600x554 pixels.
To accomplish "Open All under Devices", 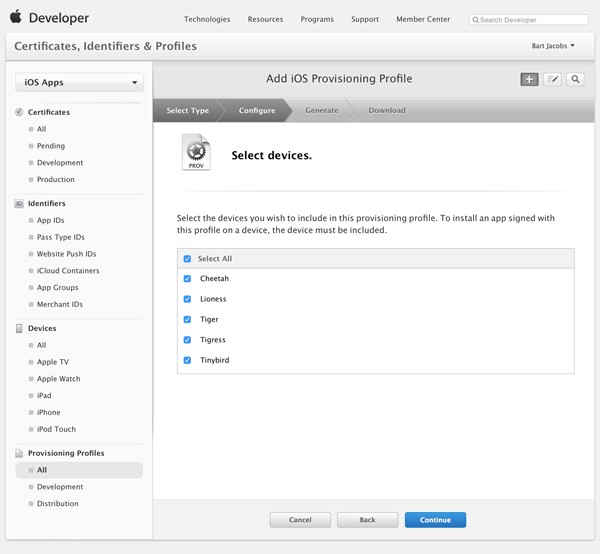I will click(x=41, y=345).
